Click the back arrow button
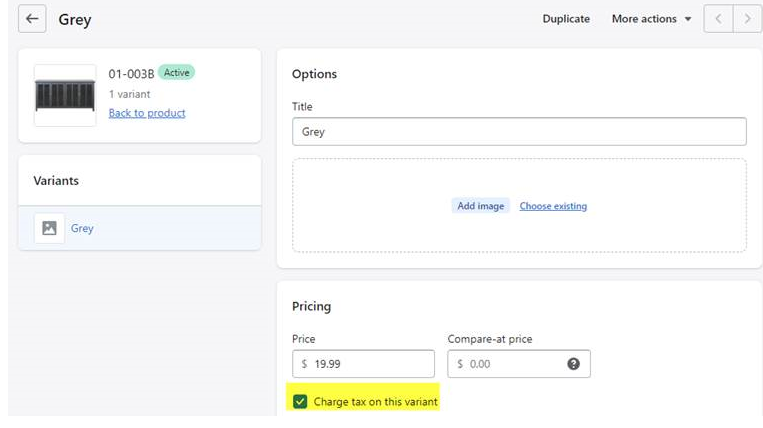 pos(32,19)
